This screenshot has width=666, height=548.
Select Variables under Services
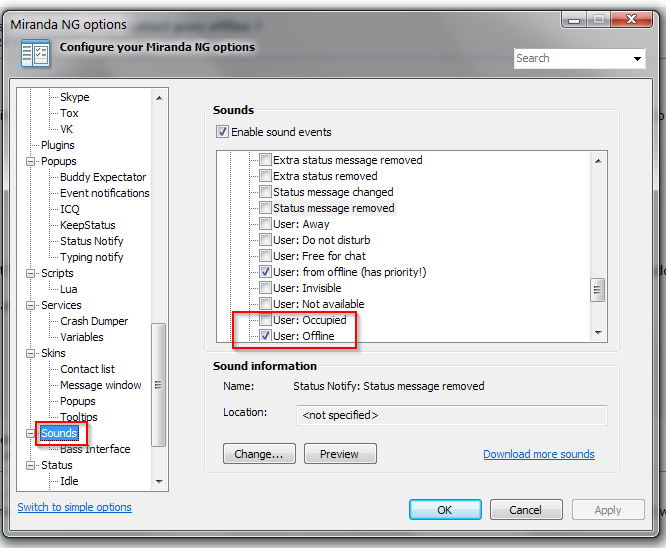82,337
